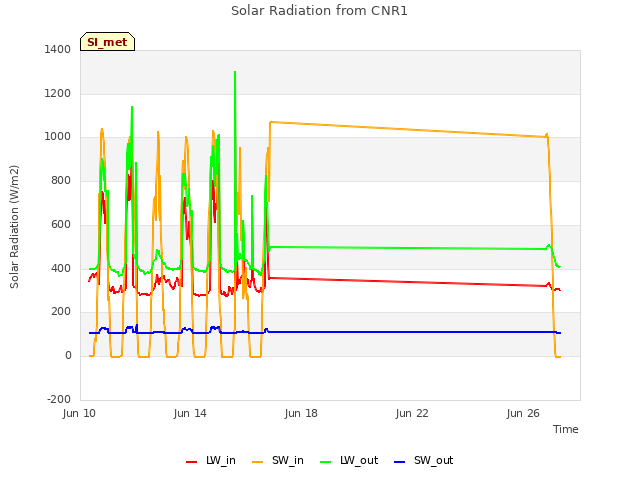
Task: Click the 1000 y-axis tick label
Action: tap(58, 137)
